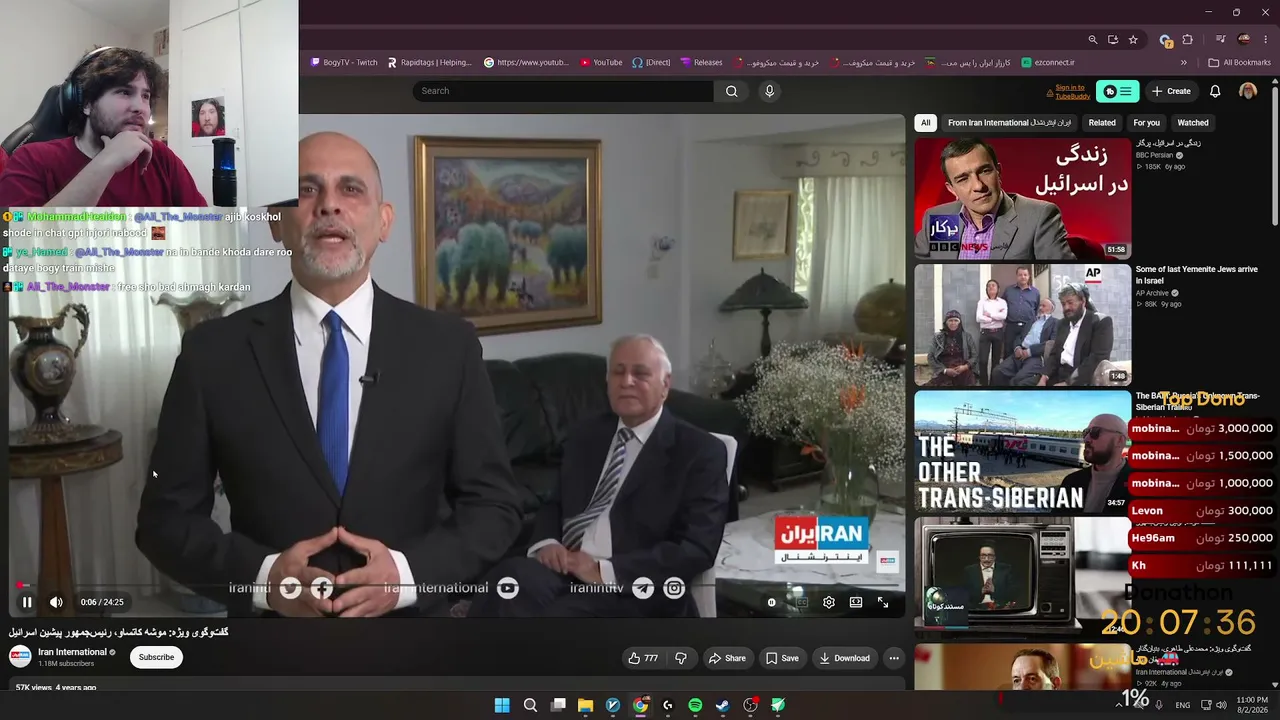This screenshot has width=1280, height=720.
Task: Open more actions three-dot menu below video
Action: coord(894,658)
